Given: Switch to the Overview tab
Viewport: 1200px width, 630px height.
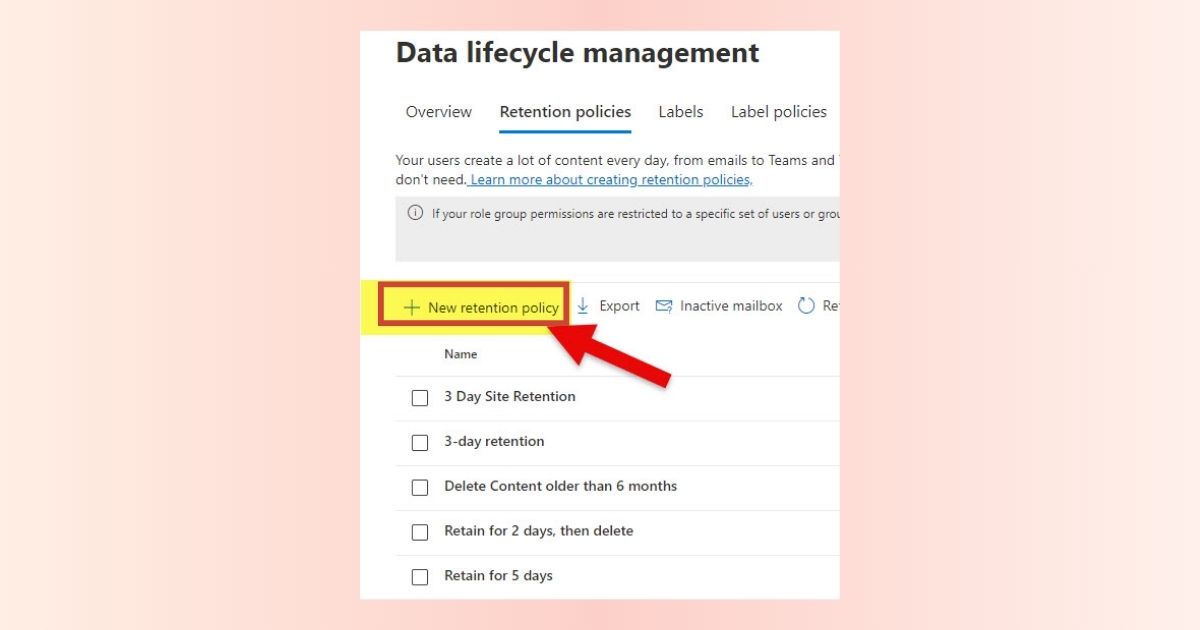Looking at the screenshot, I should (438, 112).
